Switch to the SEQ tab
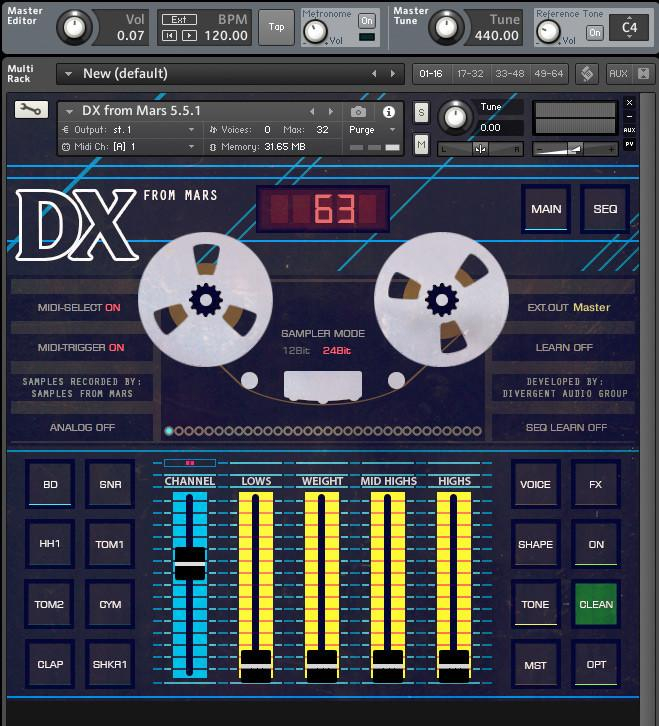659x726 pixels. (x=605, y=209)
